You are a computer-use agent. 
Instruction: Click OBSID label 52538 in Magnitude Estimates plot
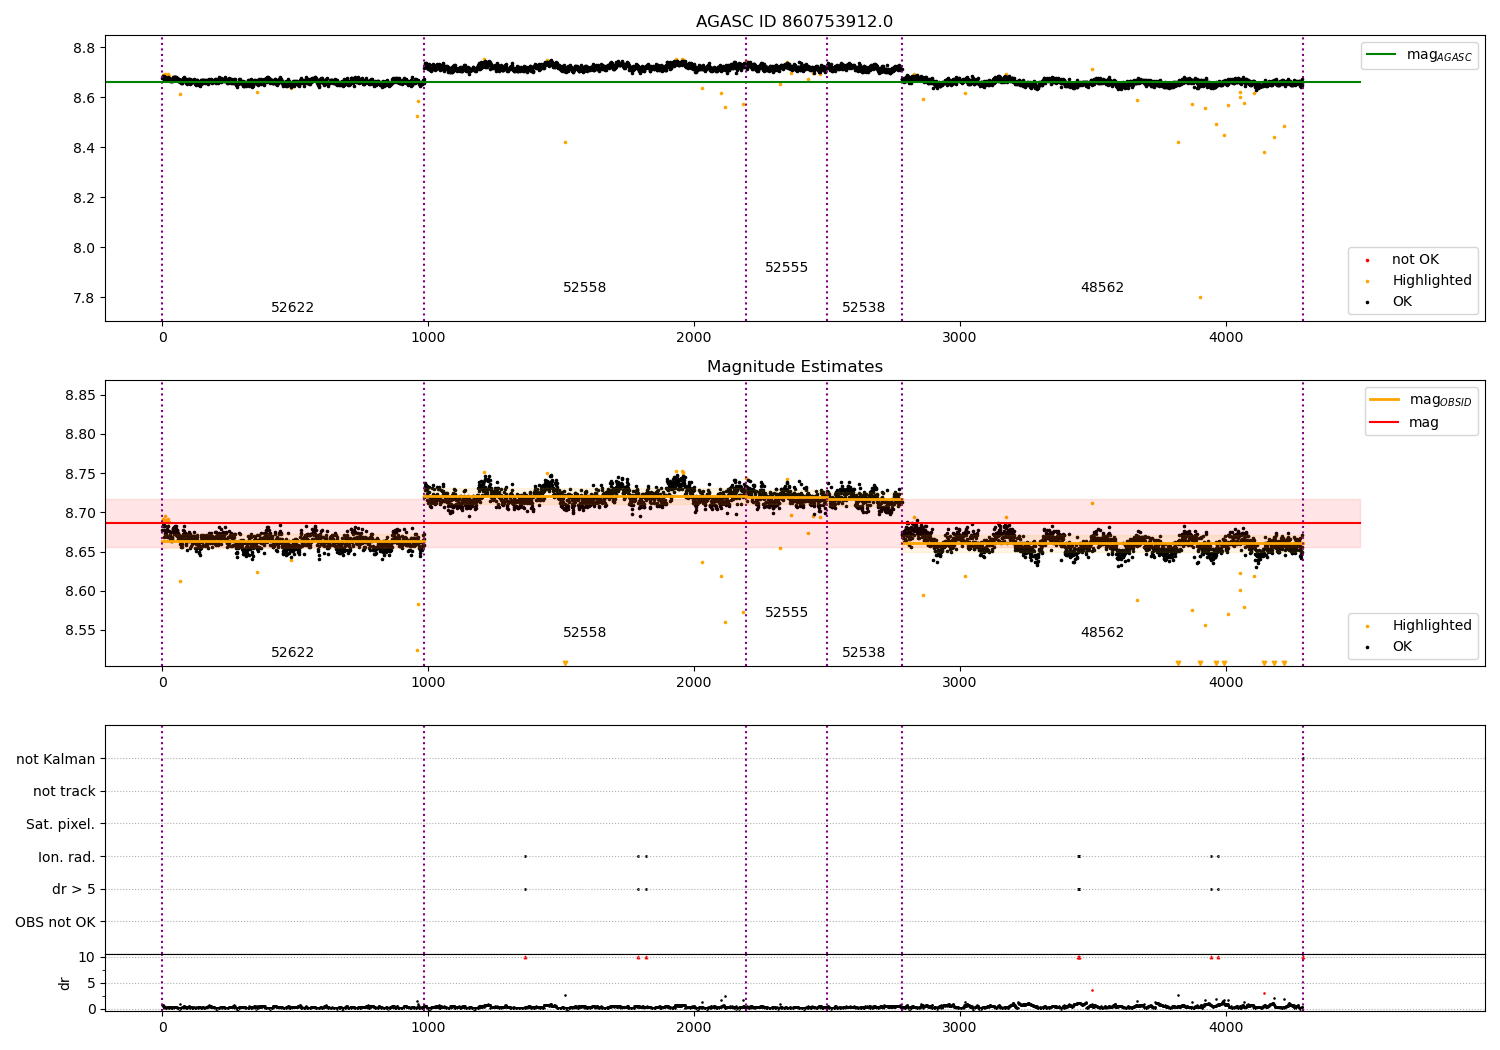coord(863,653)
